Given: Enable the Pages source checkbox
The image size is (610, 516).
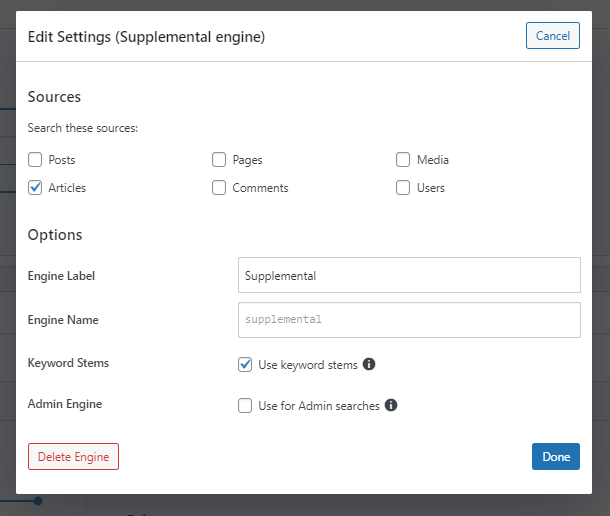Looking at the screenshot, I should click(219, 160).
